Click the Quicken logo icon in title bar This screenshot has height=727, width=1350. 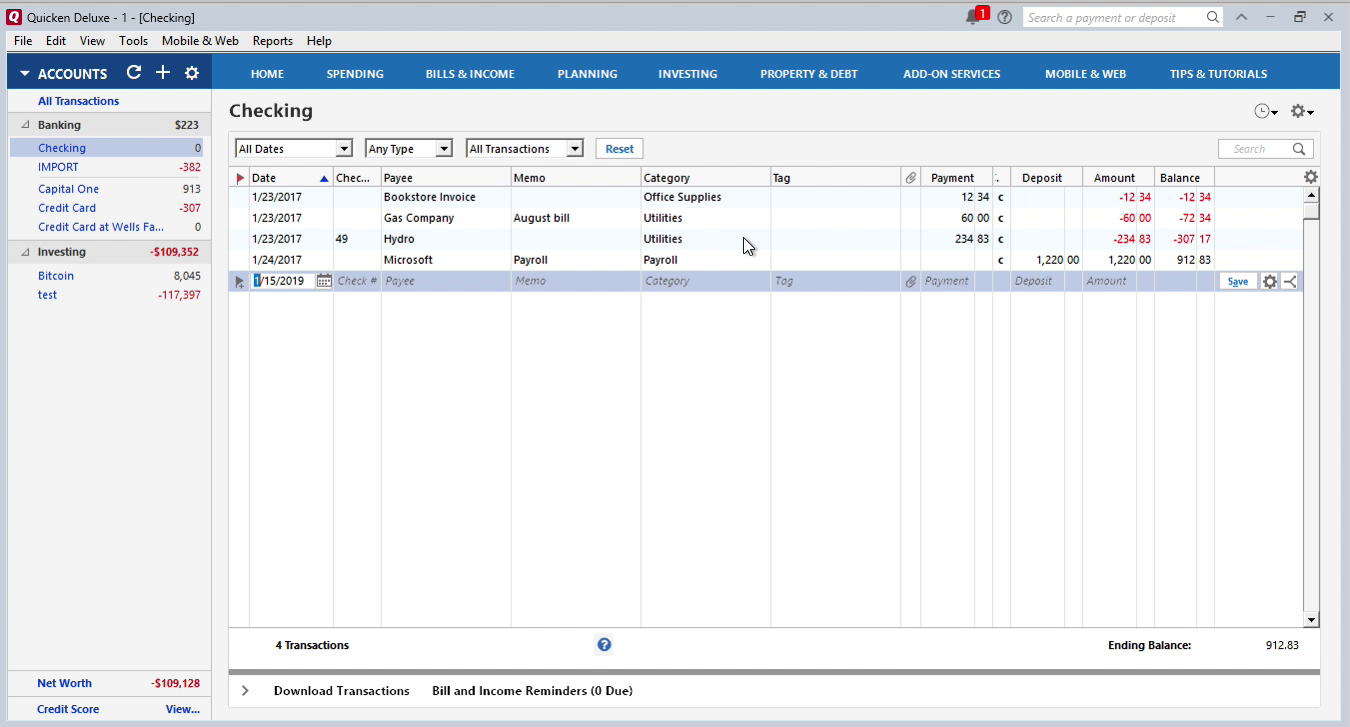[x=14, y=17]
